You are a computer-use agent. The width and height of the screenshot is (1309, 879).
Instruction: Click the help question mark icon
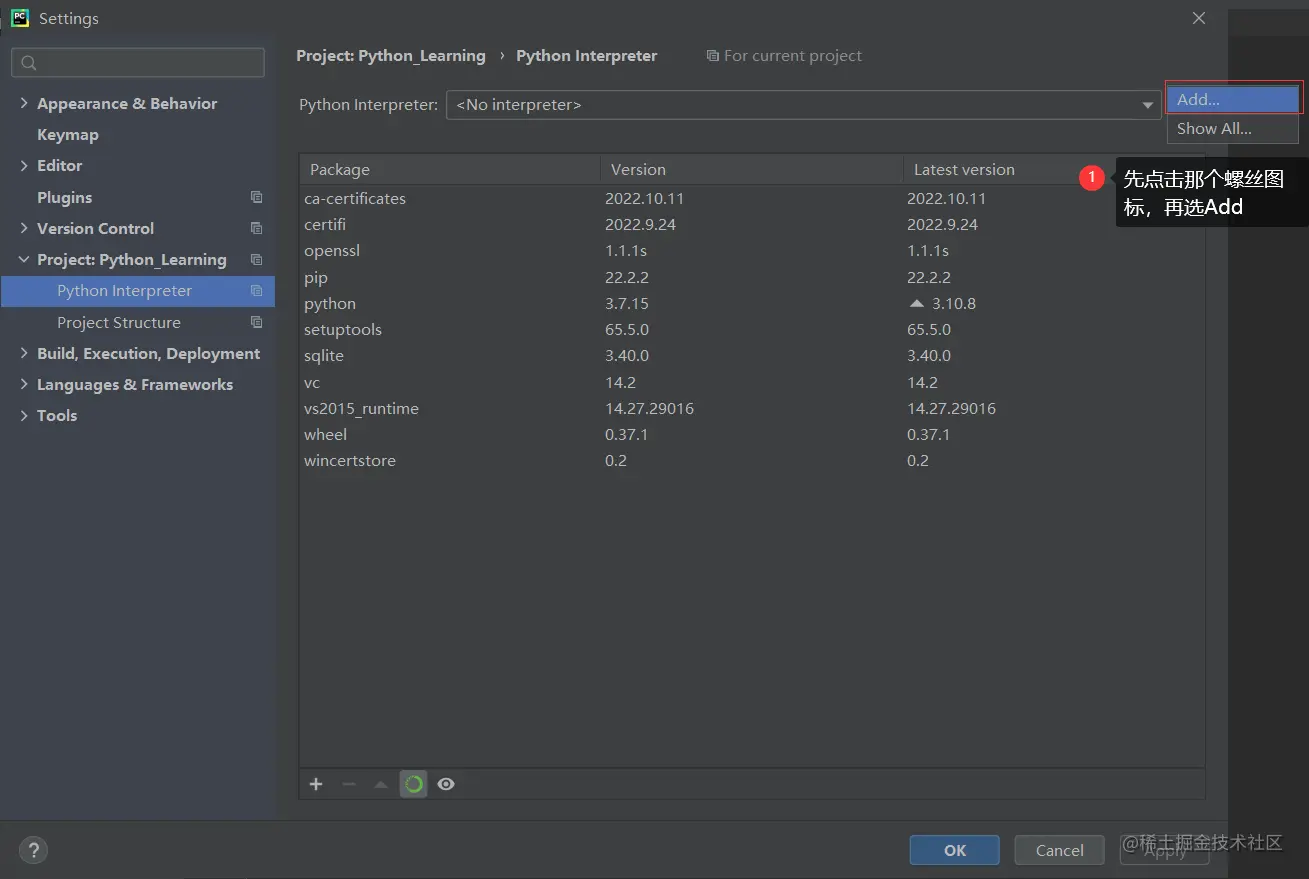click(33, 850)
